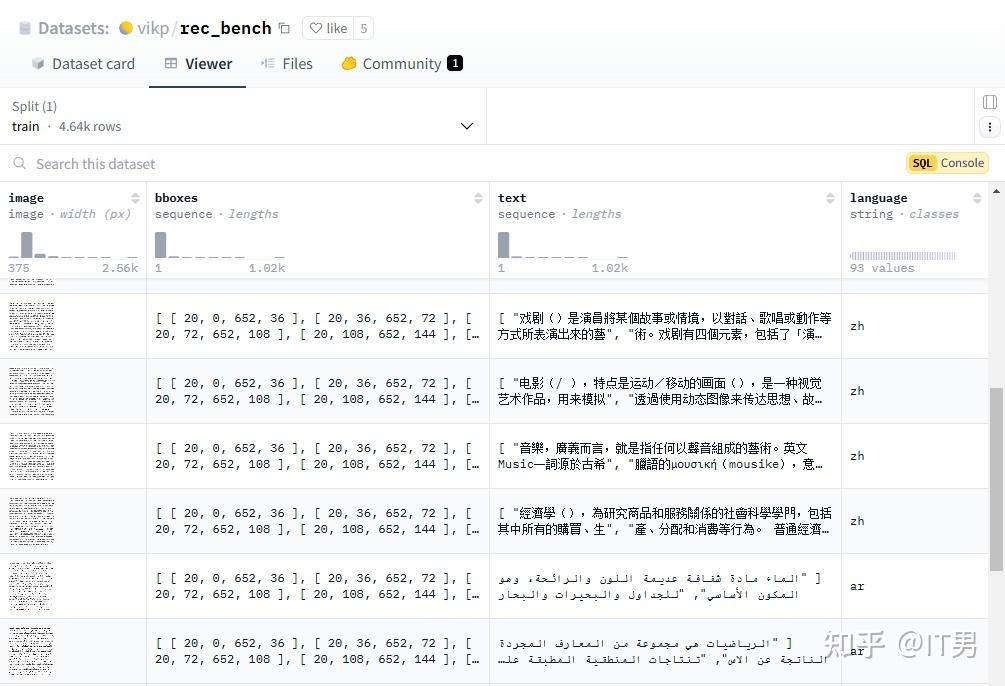The height and width of the screenshot is (686, 1005).
Task: Click the sort arrows on the image column
Action: pyautogui.click(x=134, y=198)
